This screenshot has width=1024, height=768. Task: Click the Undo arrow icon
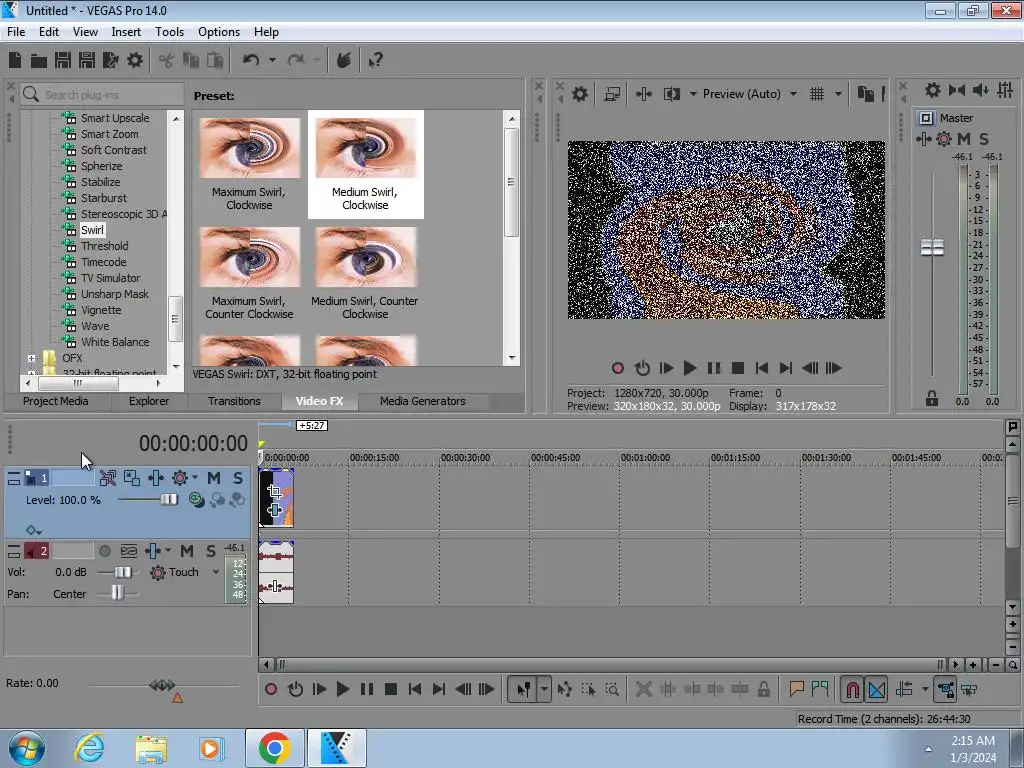(251, 61)
